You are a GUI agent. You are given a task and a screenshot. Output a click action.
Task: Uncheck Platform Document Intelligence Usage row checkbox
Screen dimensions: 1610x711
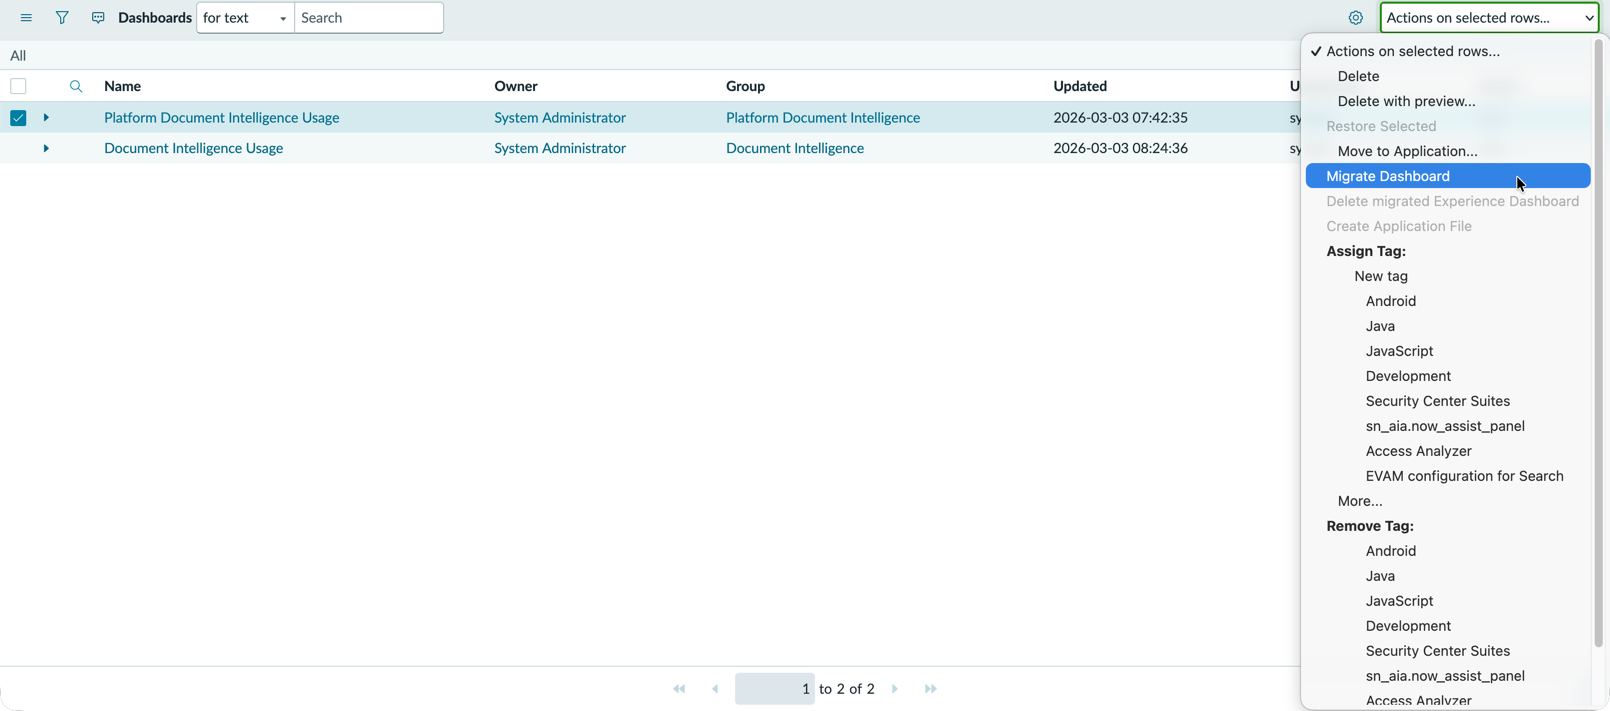point(18,118)
